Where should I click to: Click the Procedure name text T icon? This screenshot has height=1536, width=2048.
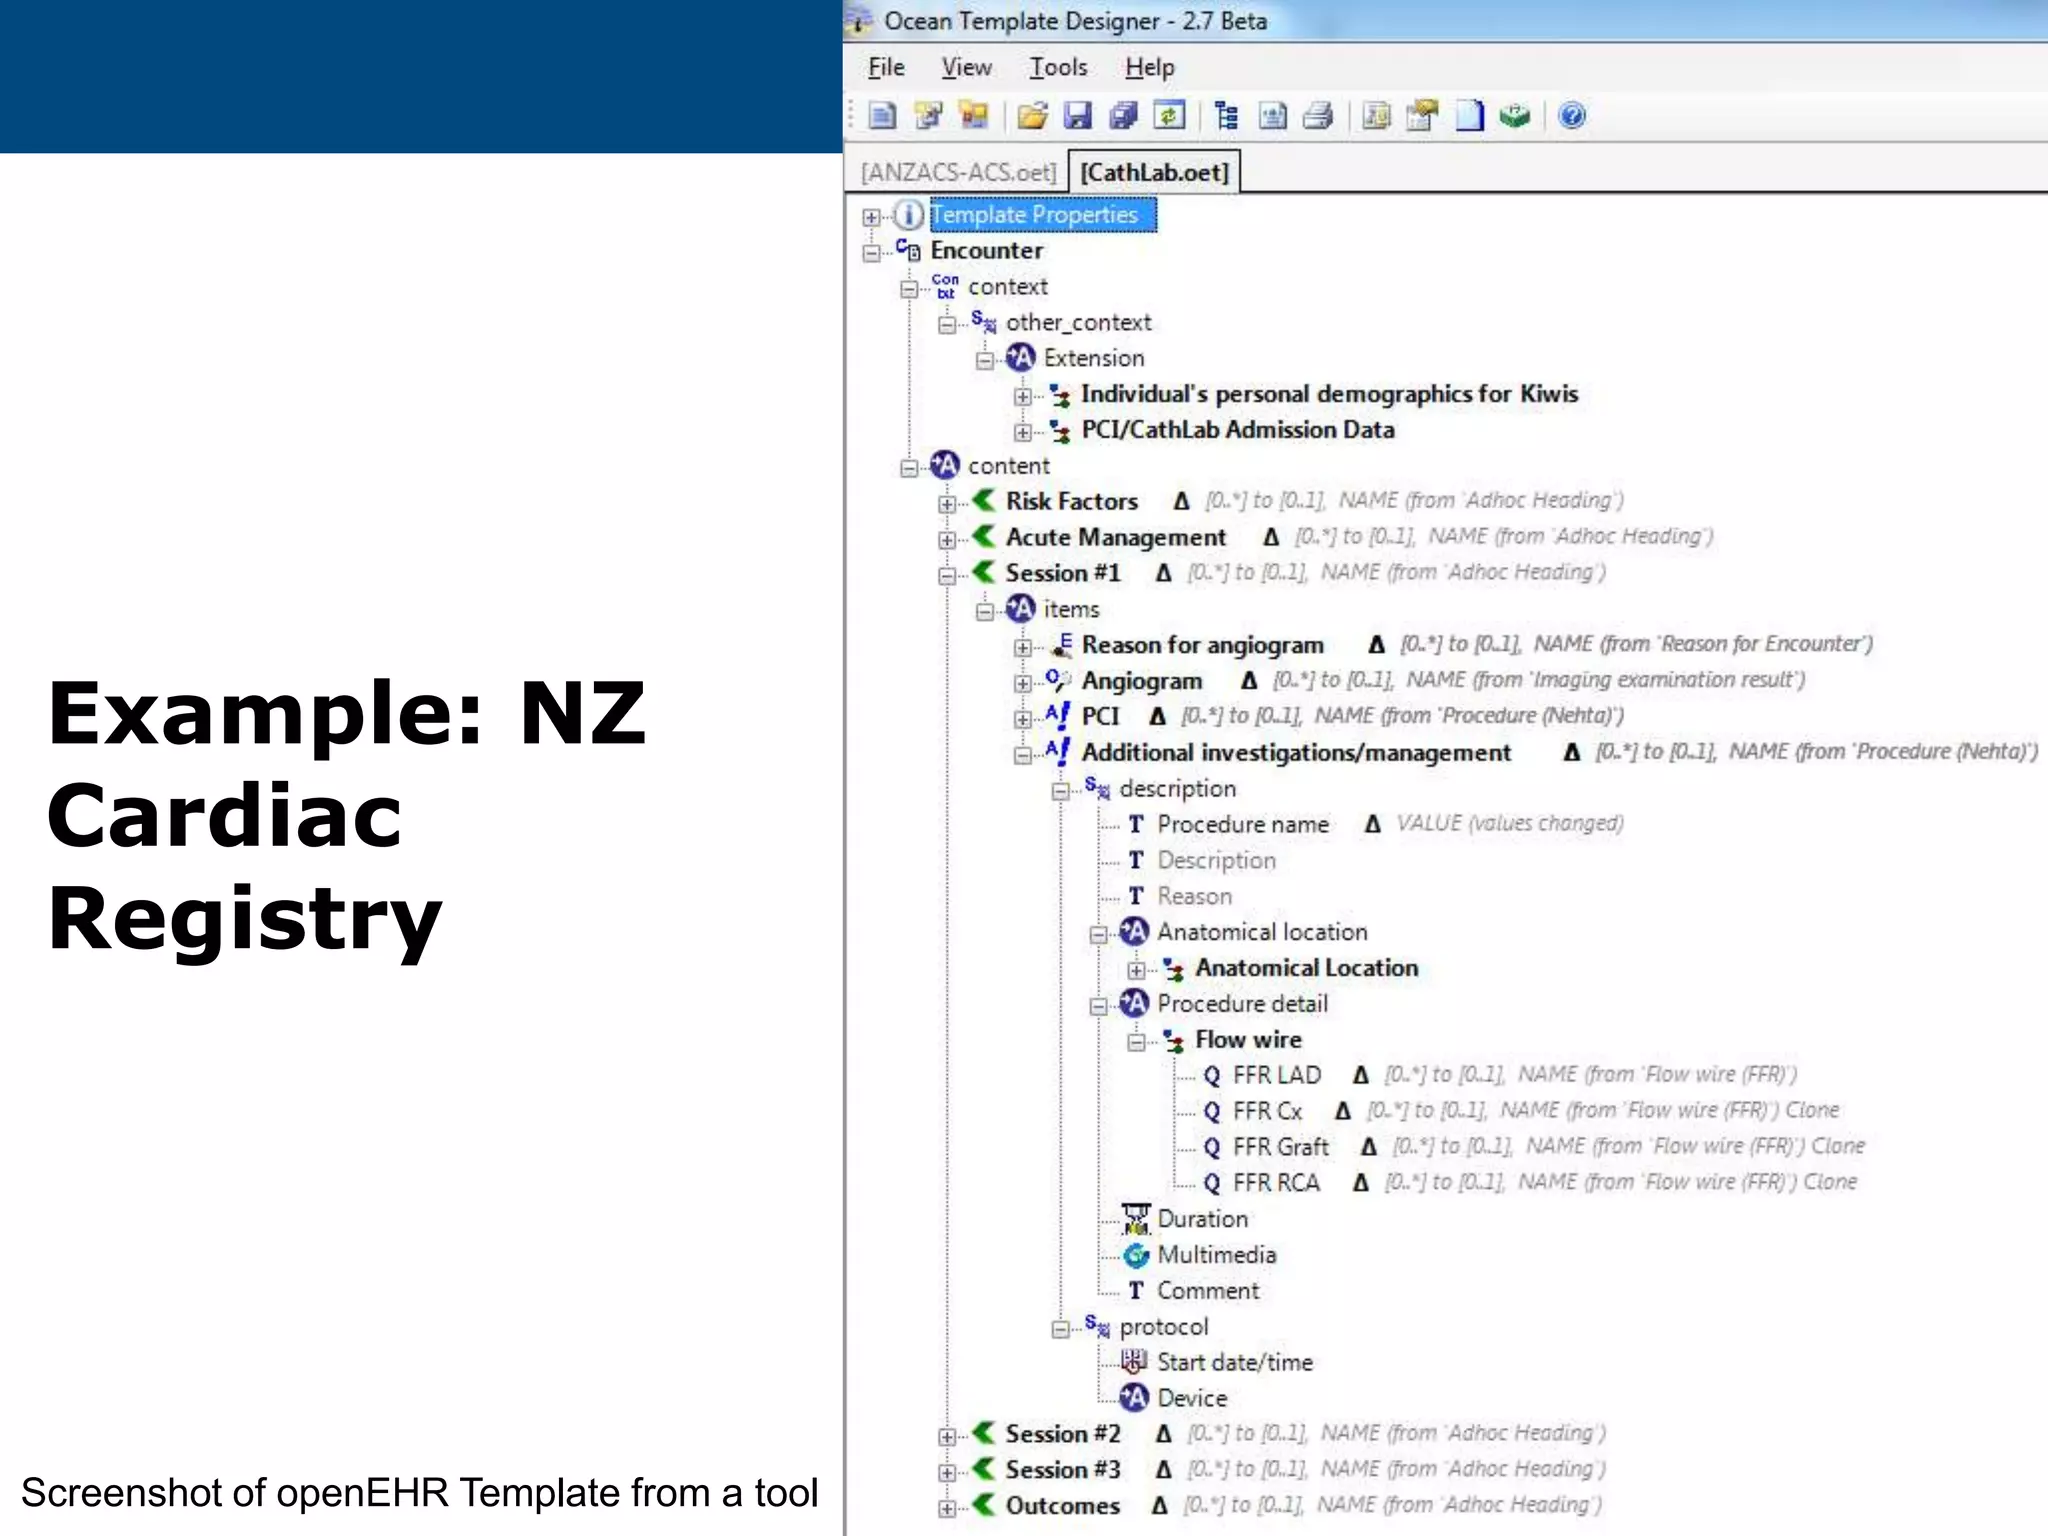point(1136,825)
